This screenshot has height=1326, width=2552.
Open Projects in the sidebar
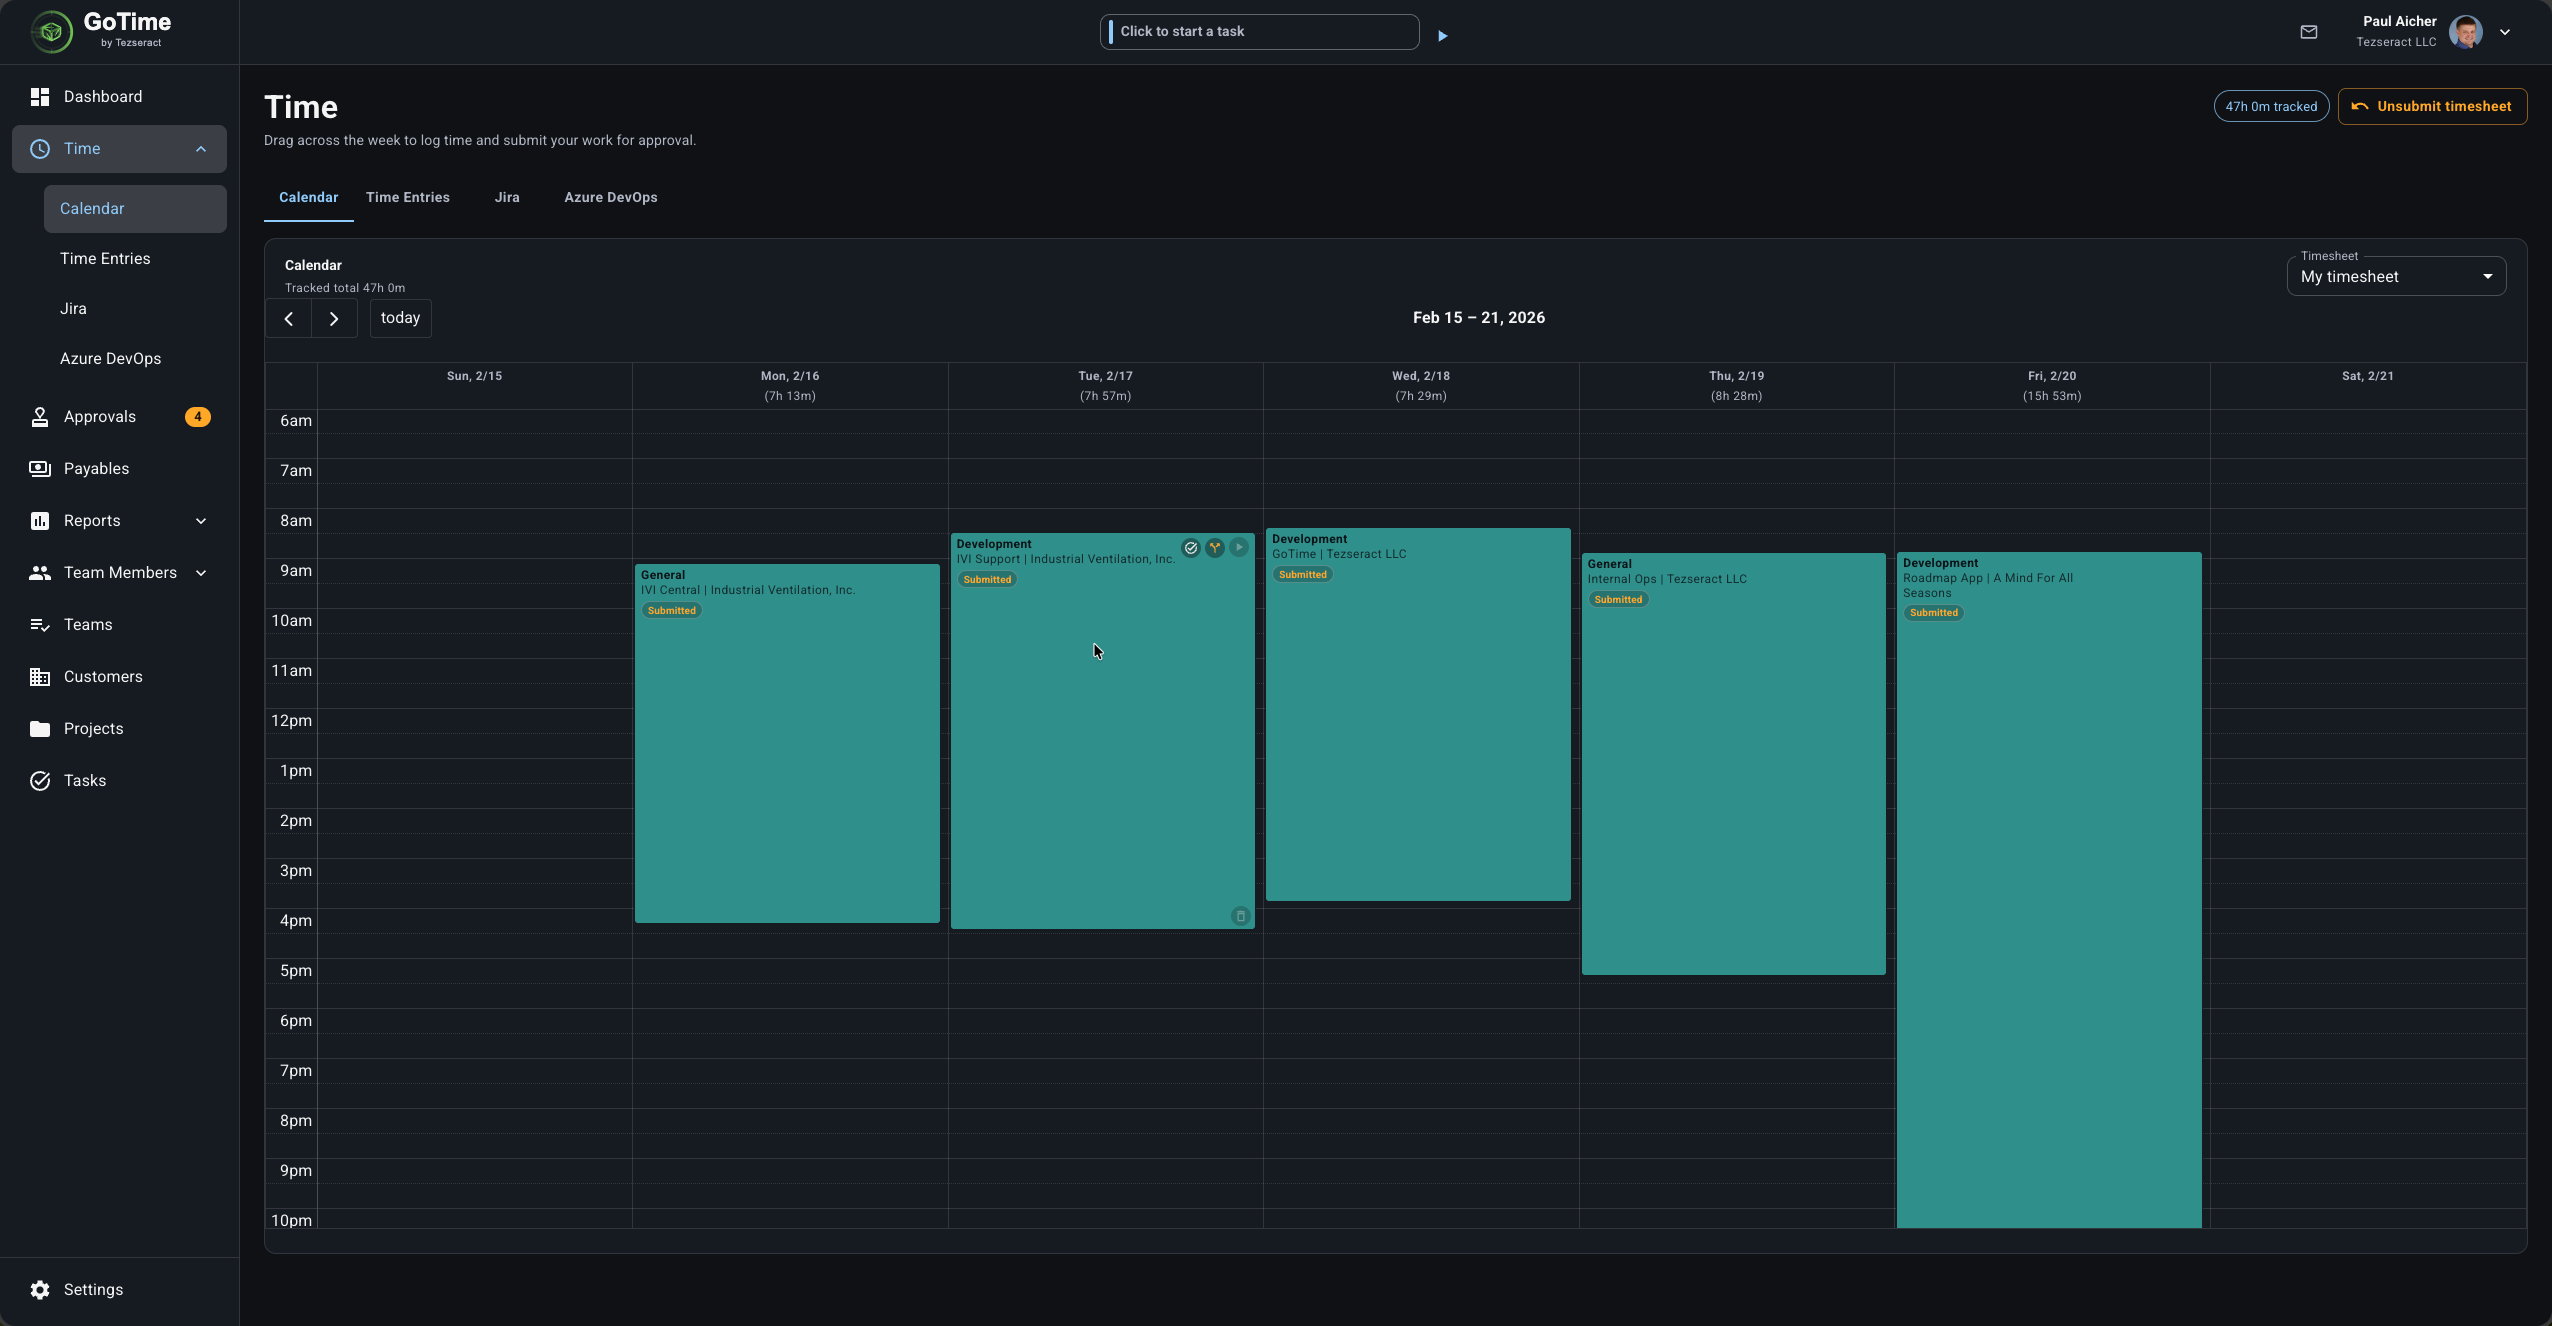[120, 729]
